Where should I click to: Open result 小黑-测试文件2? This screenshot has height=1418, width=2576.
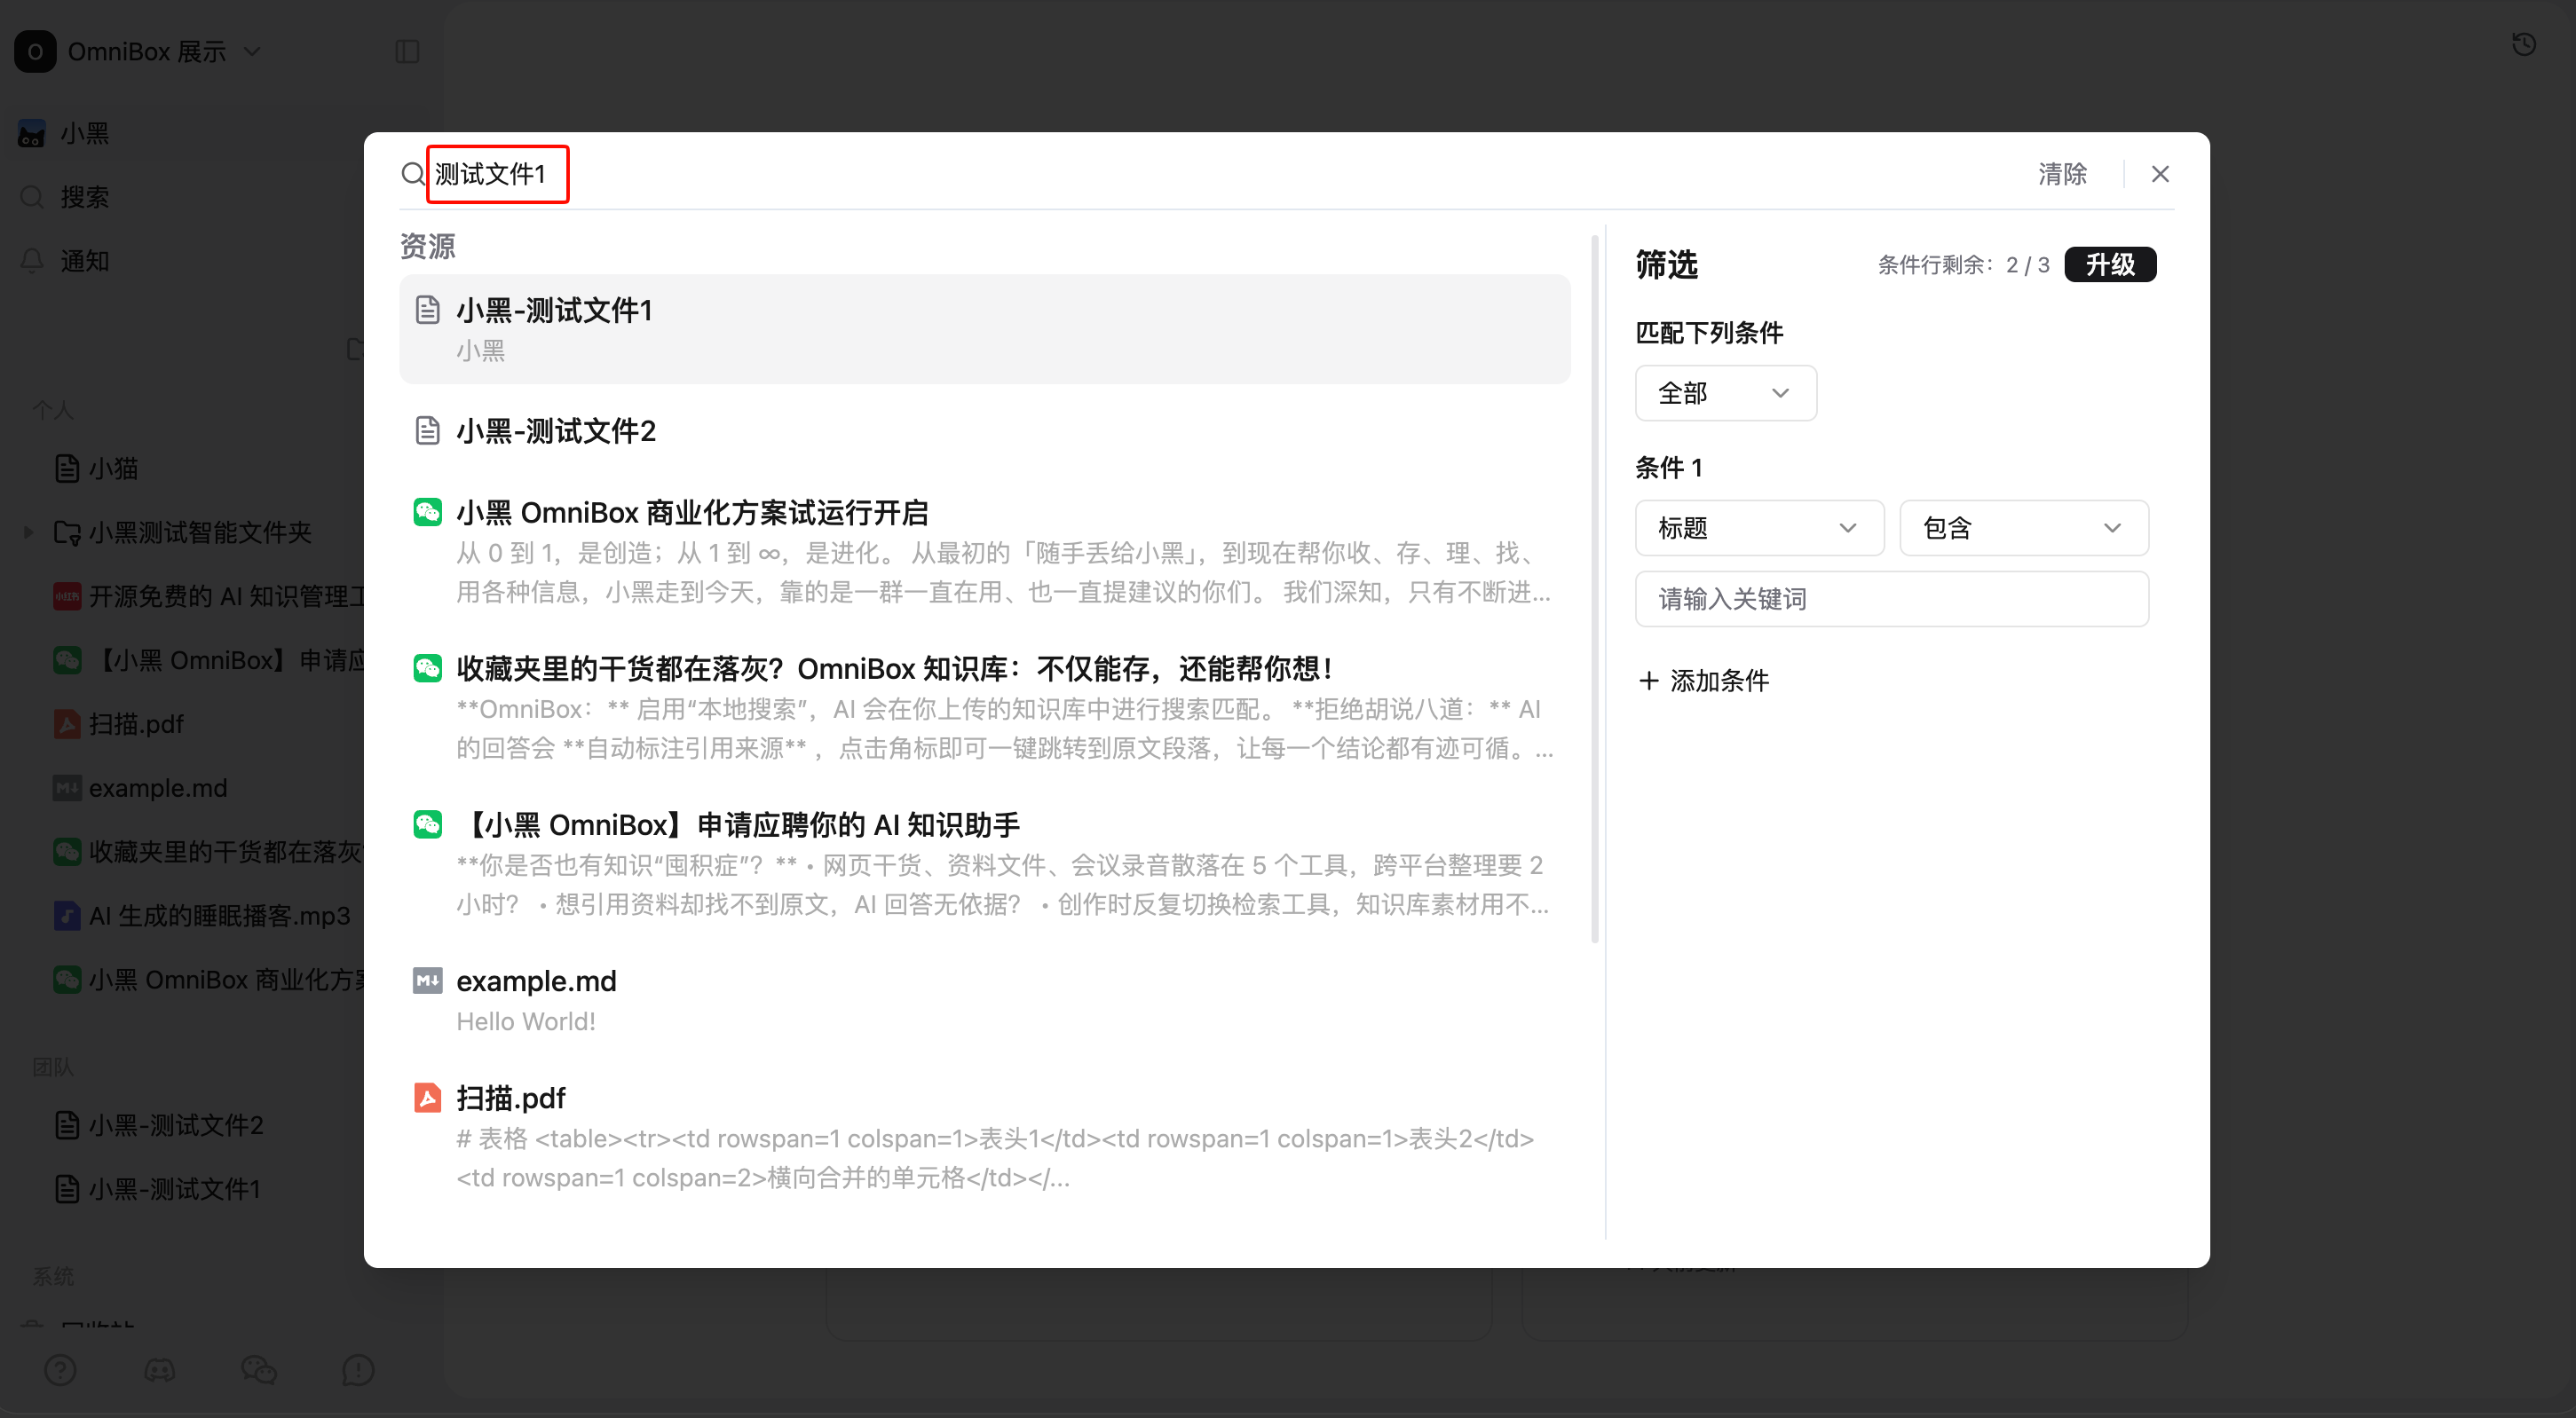coord(984,431)
